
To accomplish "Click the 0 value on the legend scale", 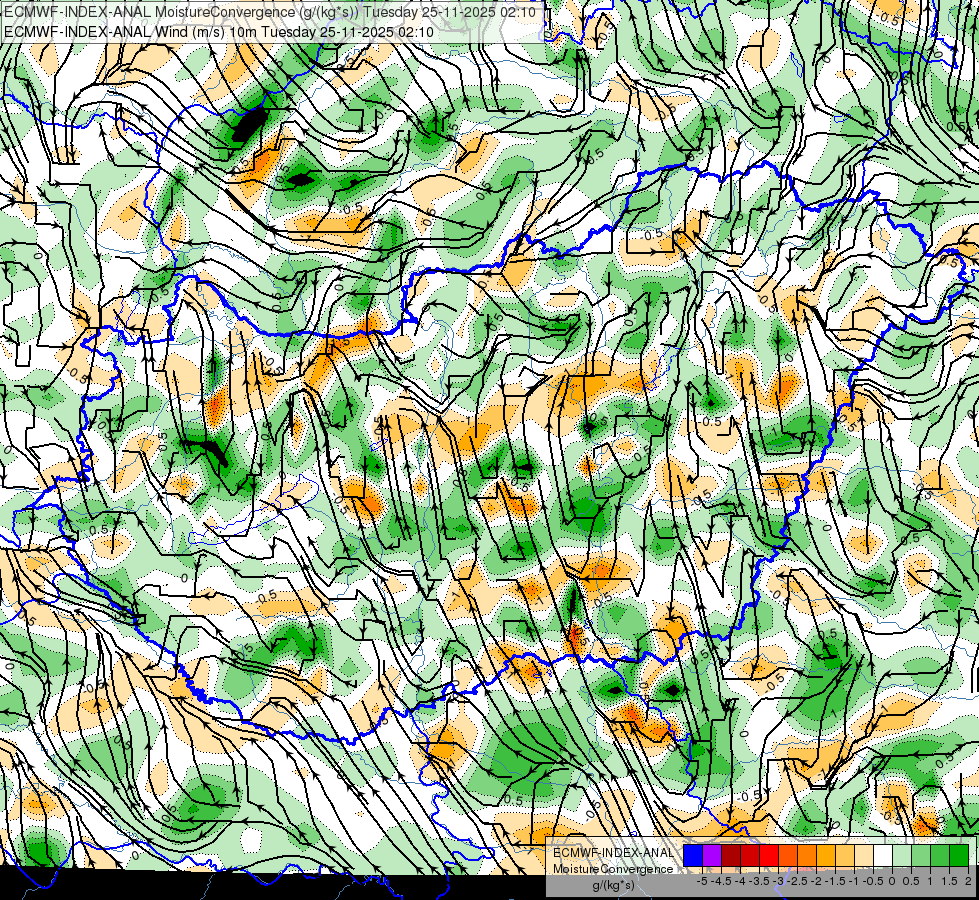I will click(892, 881).
